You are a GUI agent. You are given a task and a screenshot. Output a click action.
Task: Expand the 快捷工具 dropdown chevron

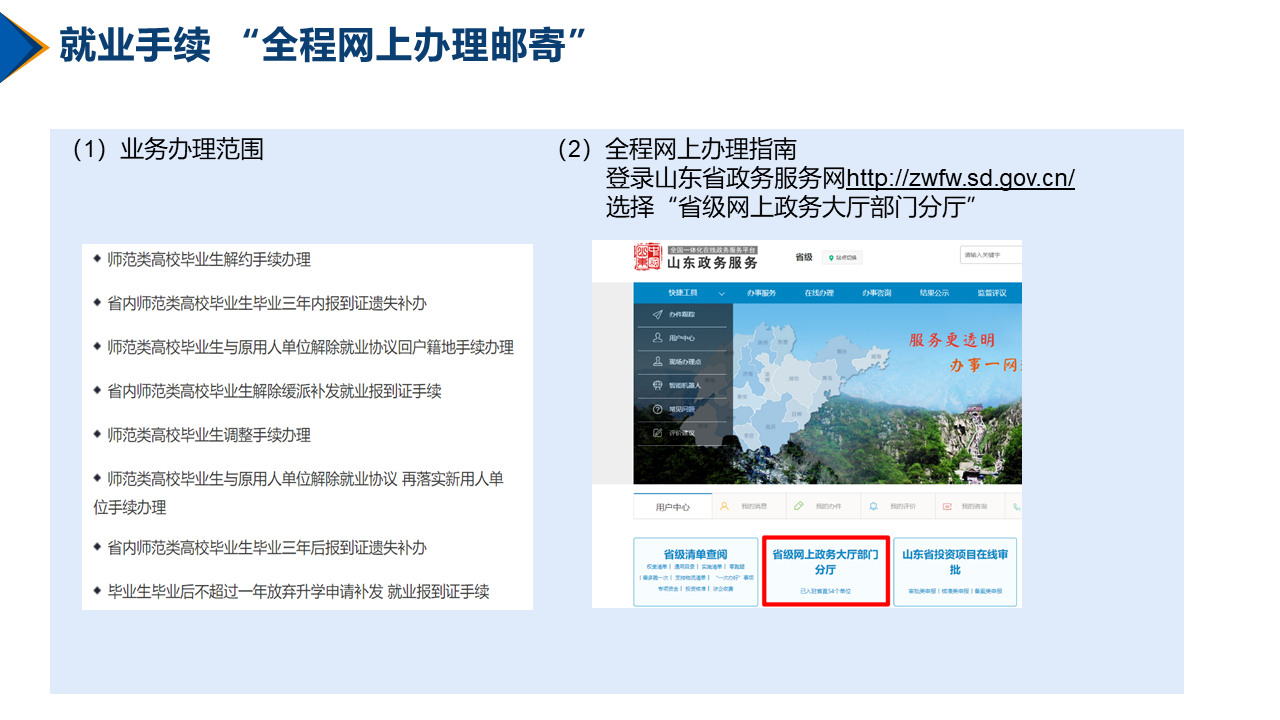pyautogui.click(x=721, y=292)
